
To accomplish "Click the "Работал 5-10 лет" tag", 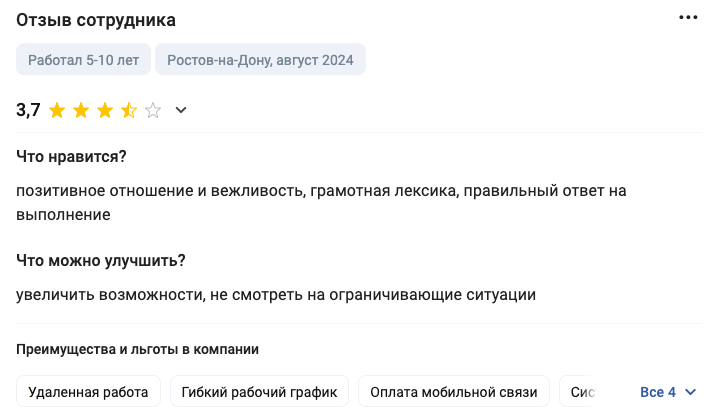I will click(x=83, y=60).
